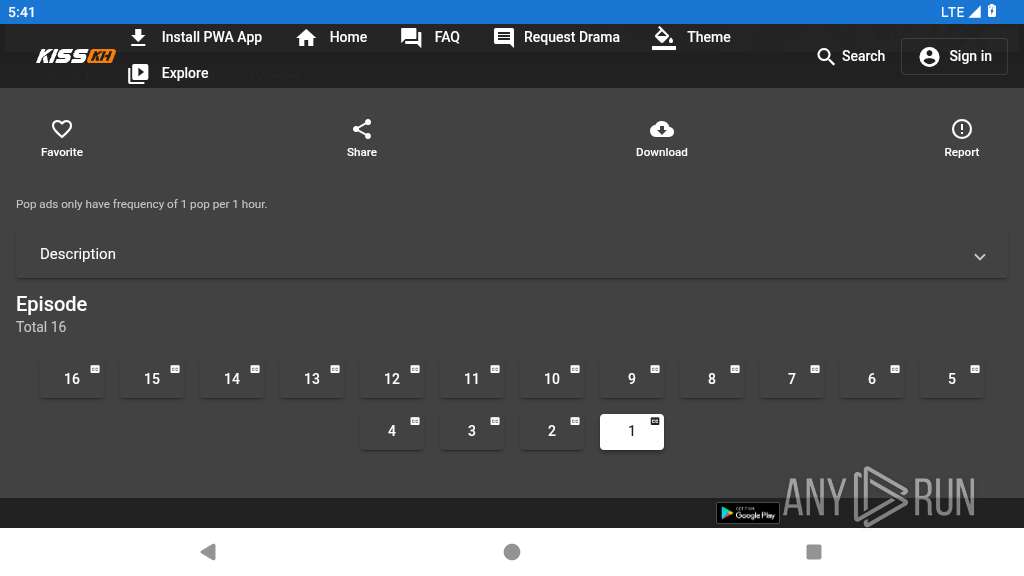Click the 'Total 16' episode count text
Screen dimensions: 1024x576
pyautogui.click(x=41, y=327)
